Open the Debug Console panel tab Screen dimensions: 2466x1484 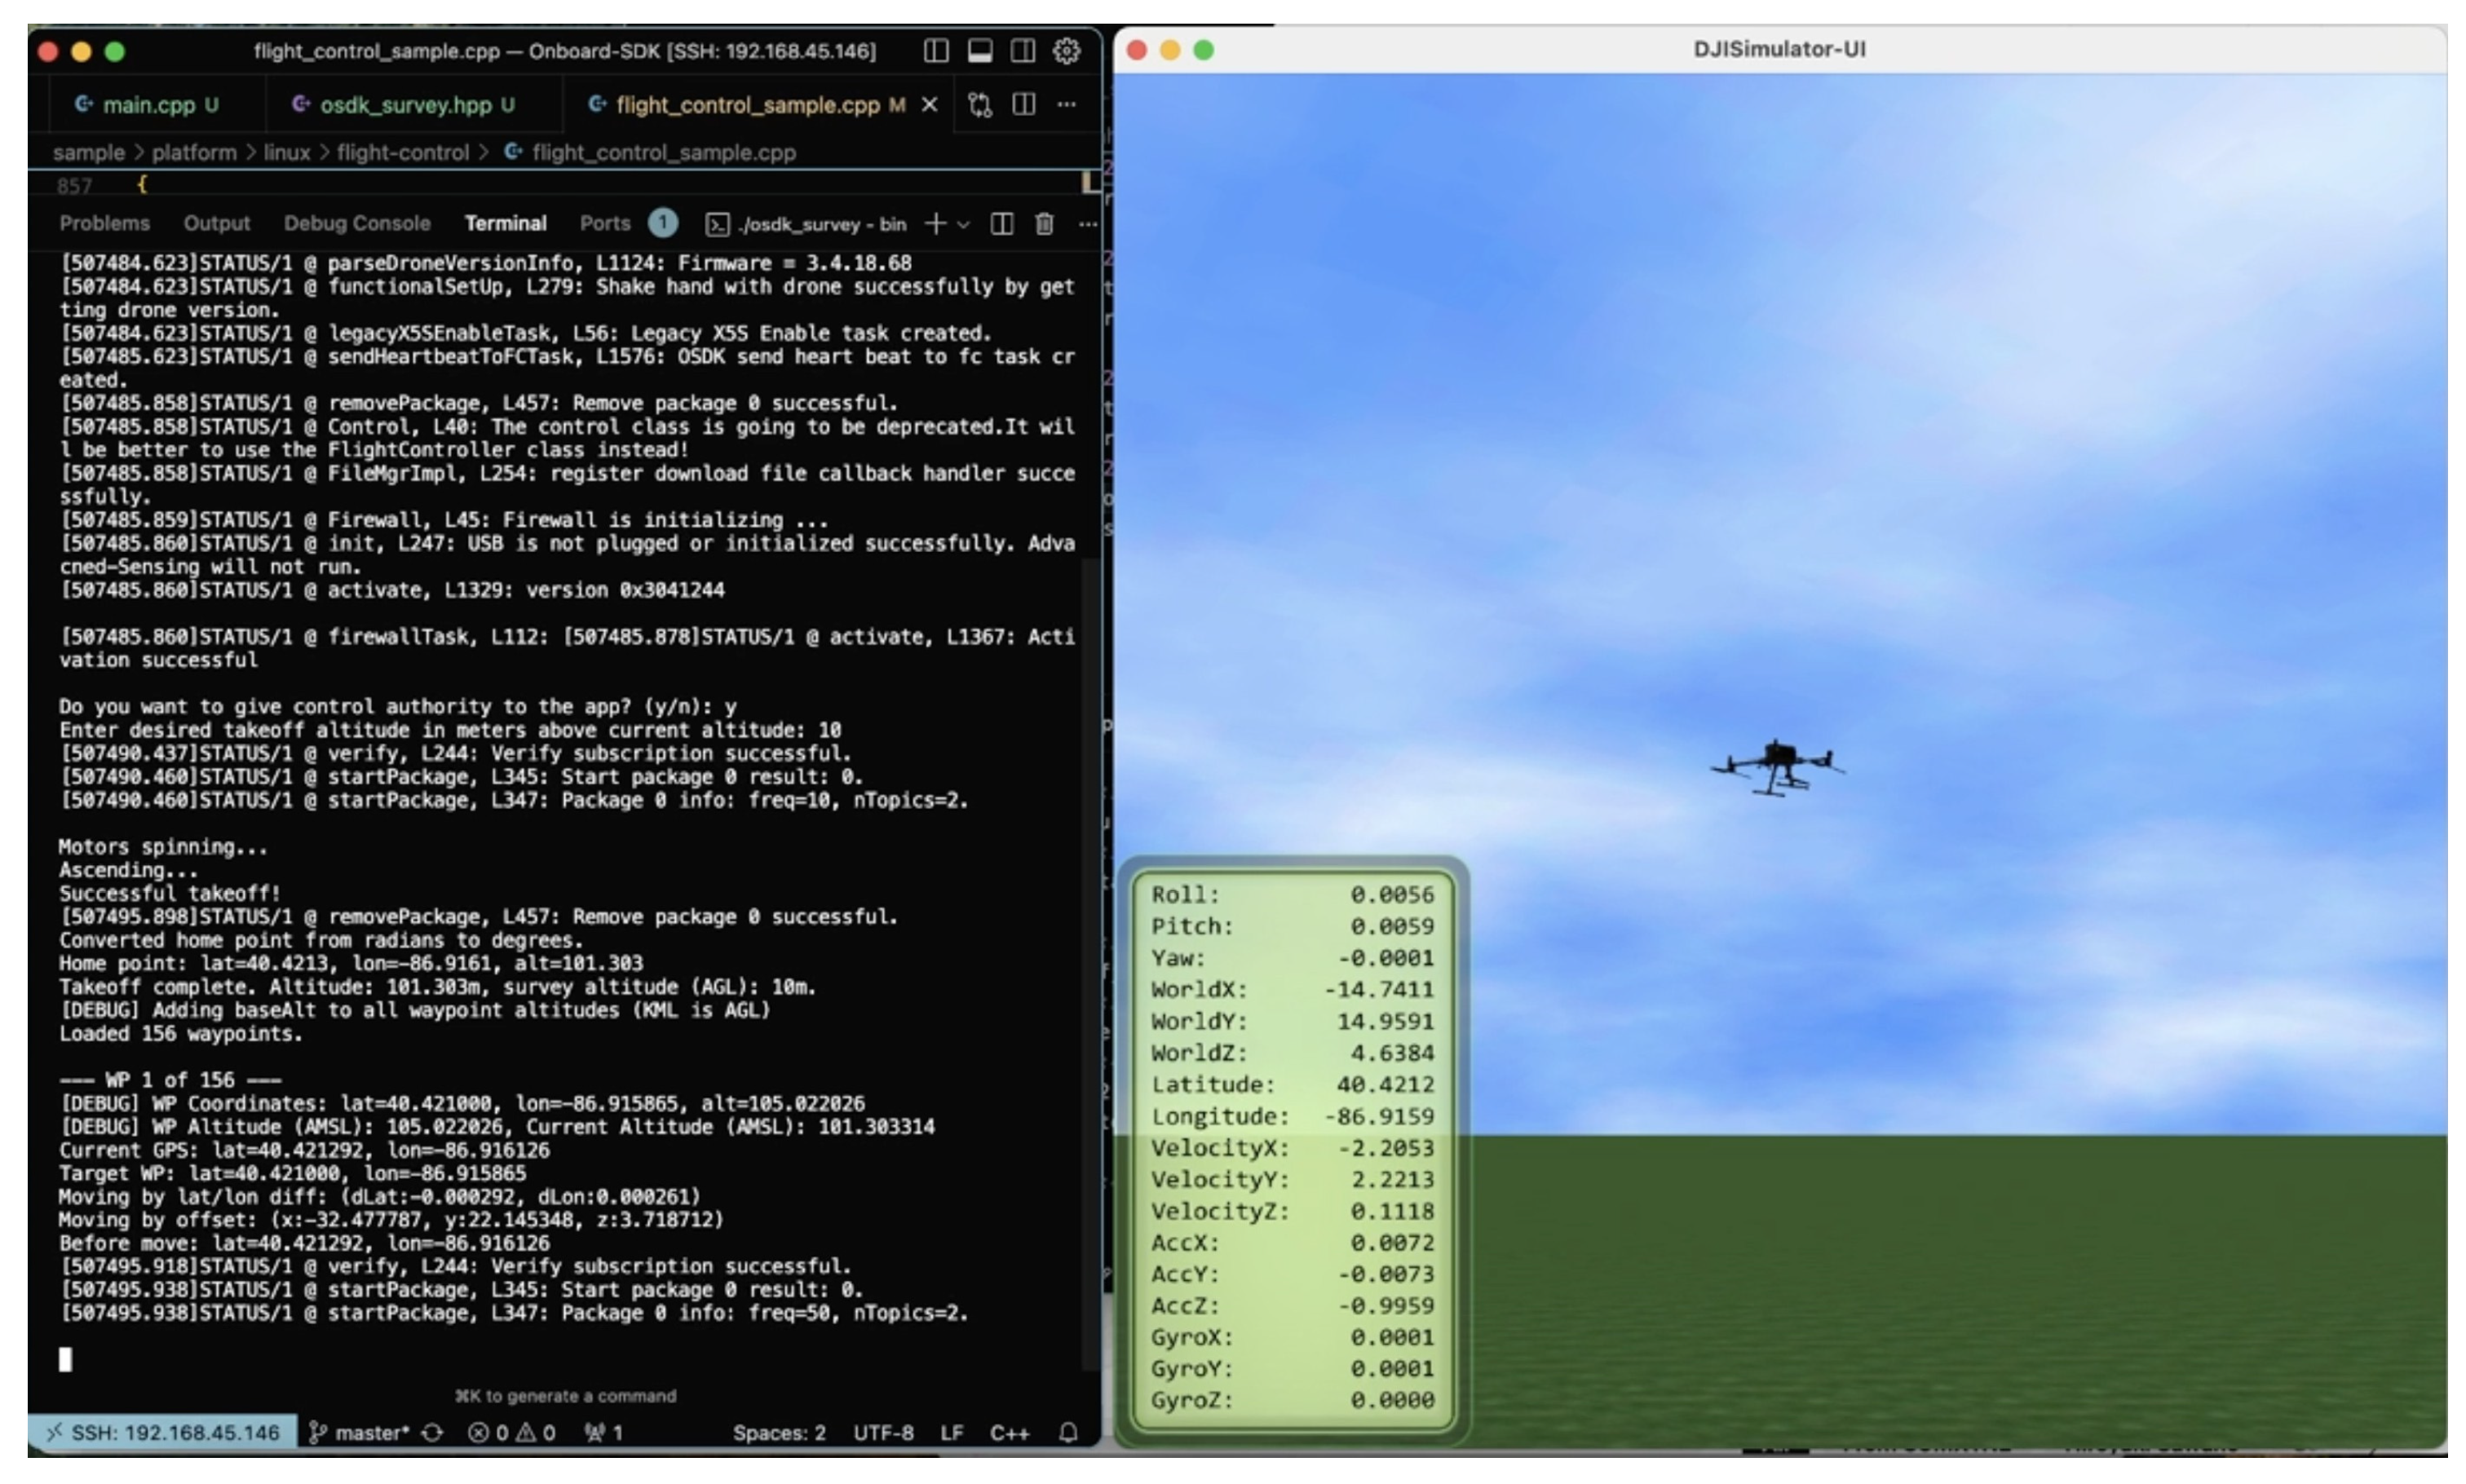[x=356, y=224]
